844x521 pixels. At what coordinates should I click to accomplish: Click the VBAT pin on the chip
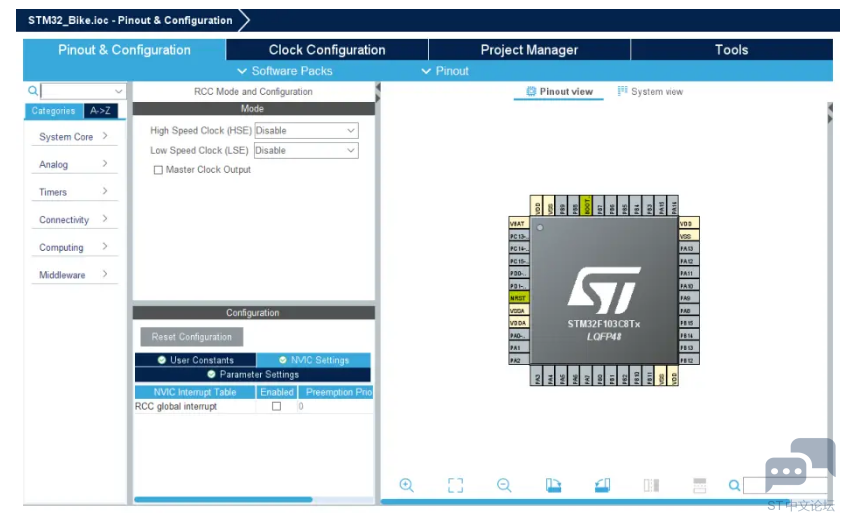pos(519,223)
